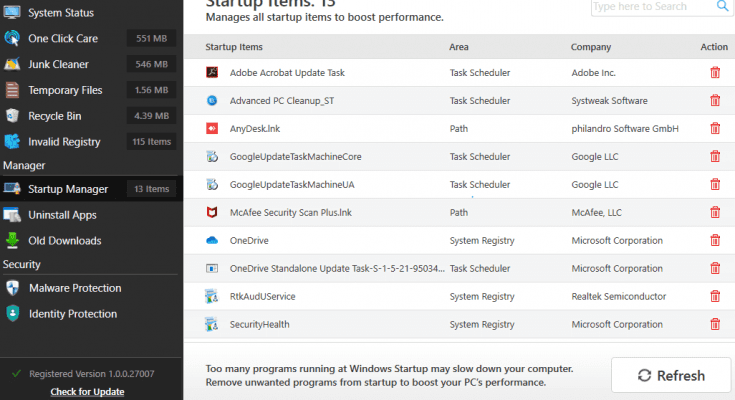
Task: Remove RtkAudUService using its trash icon
Action: (714, 297)
